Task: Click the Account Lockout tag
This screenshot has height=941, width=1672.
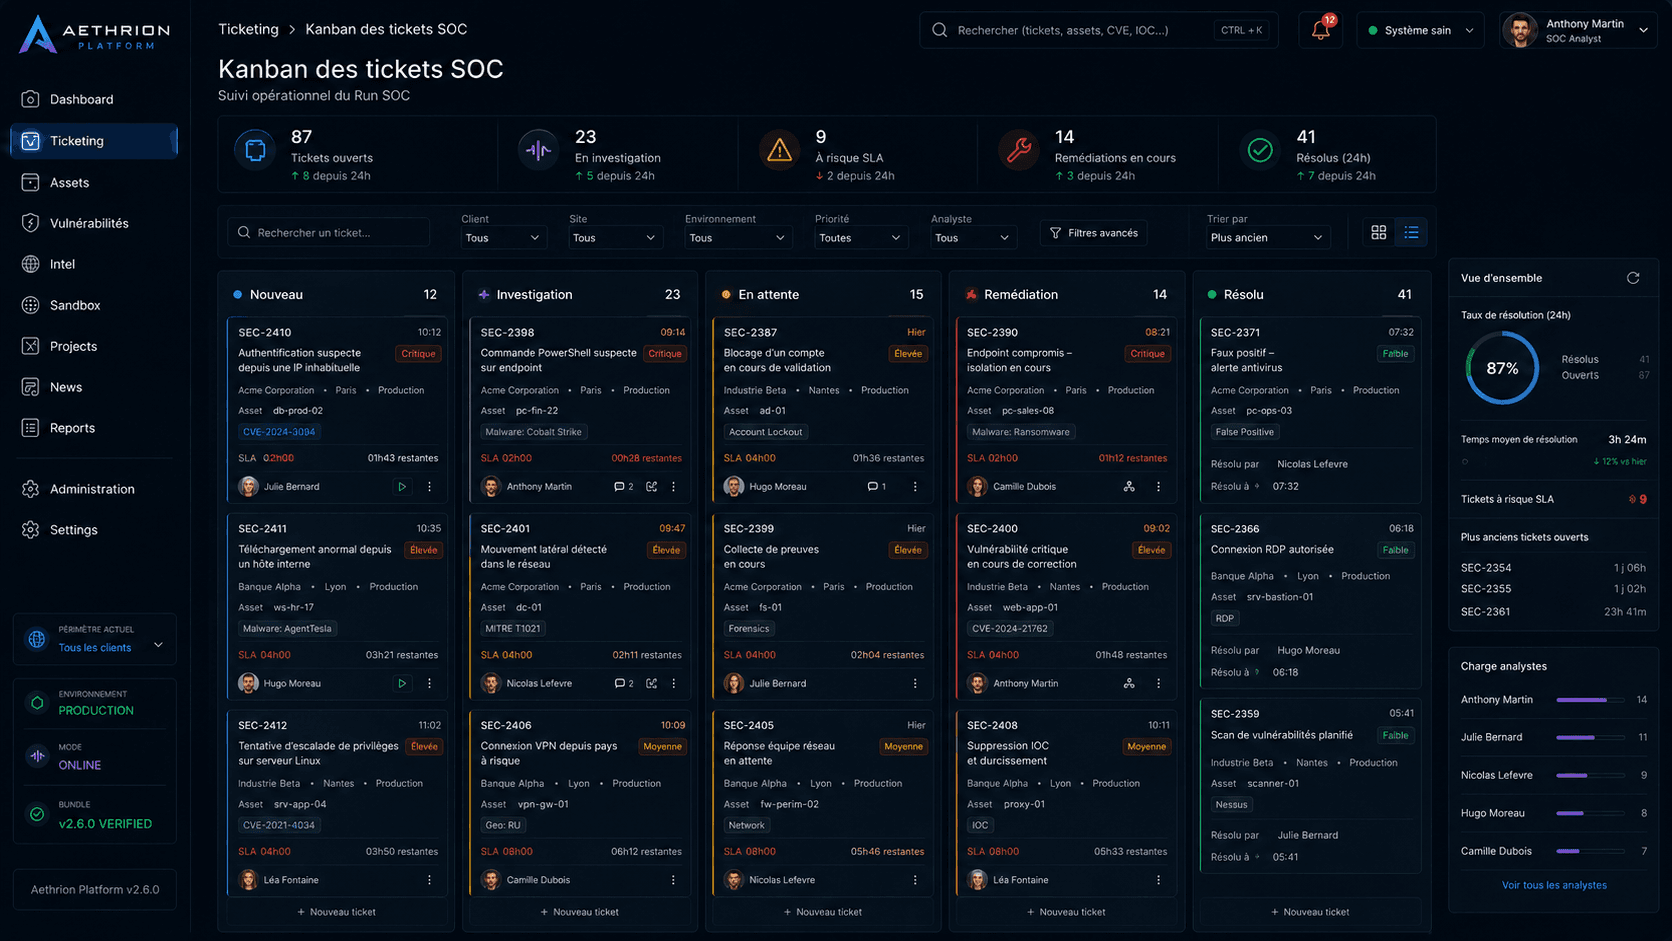Action: (x=766, y=432)
